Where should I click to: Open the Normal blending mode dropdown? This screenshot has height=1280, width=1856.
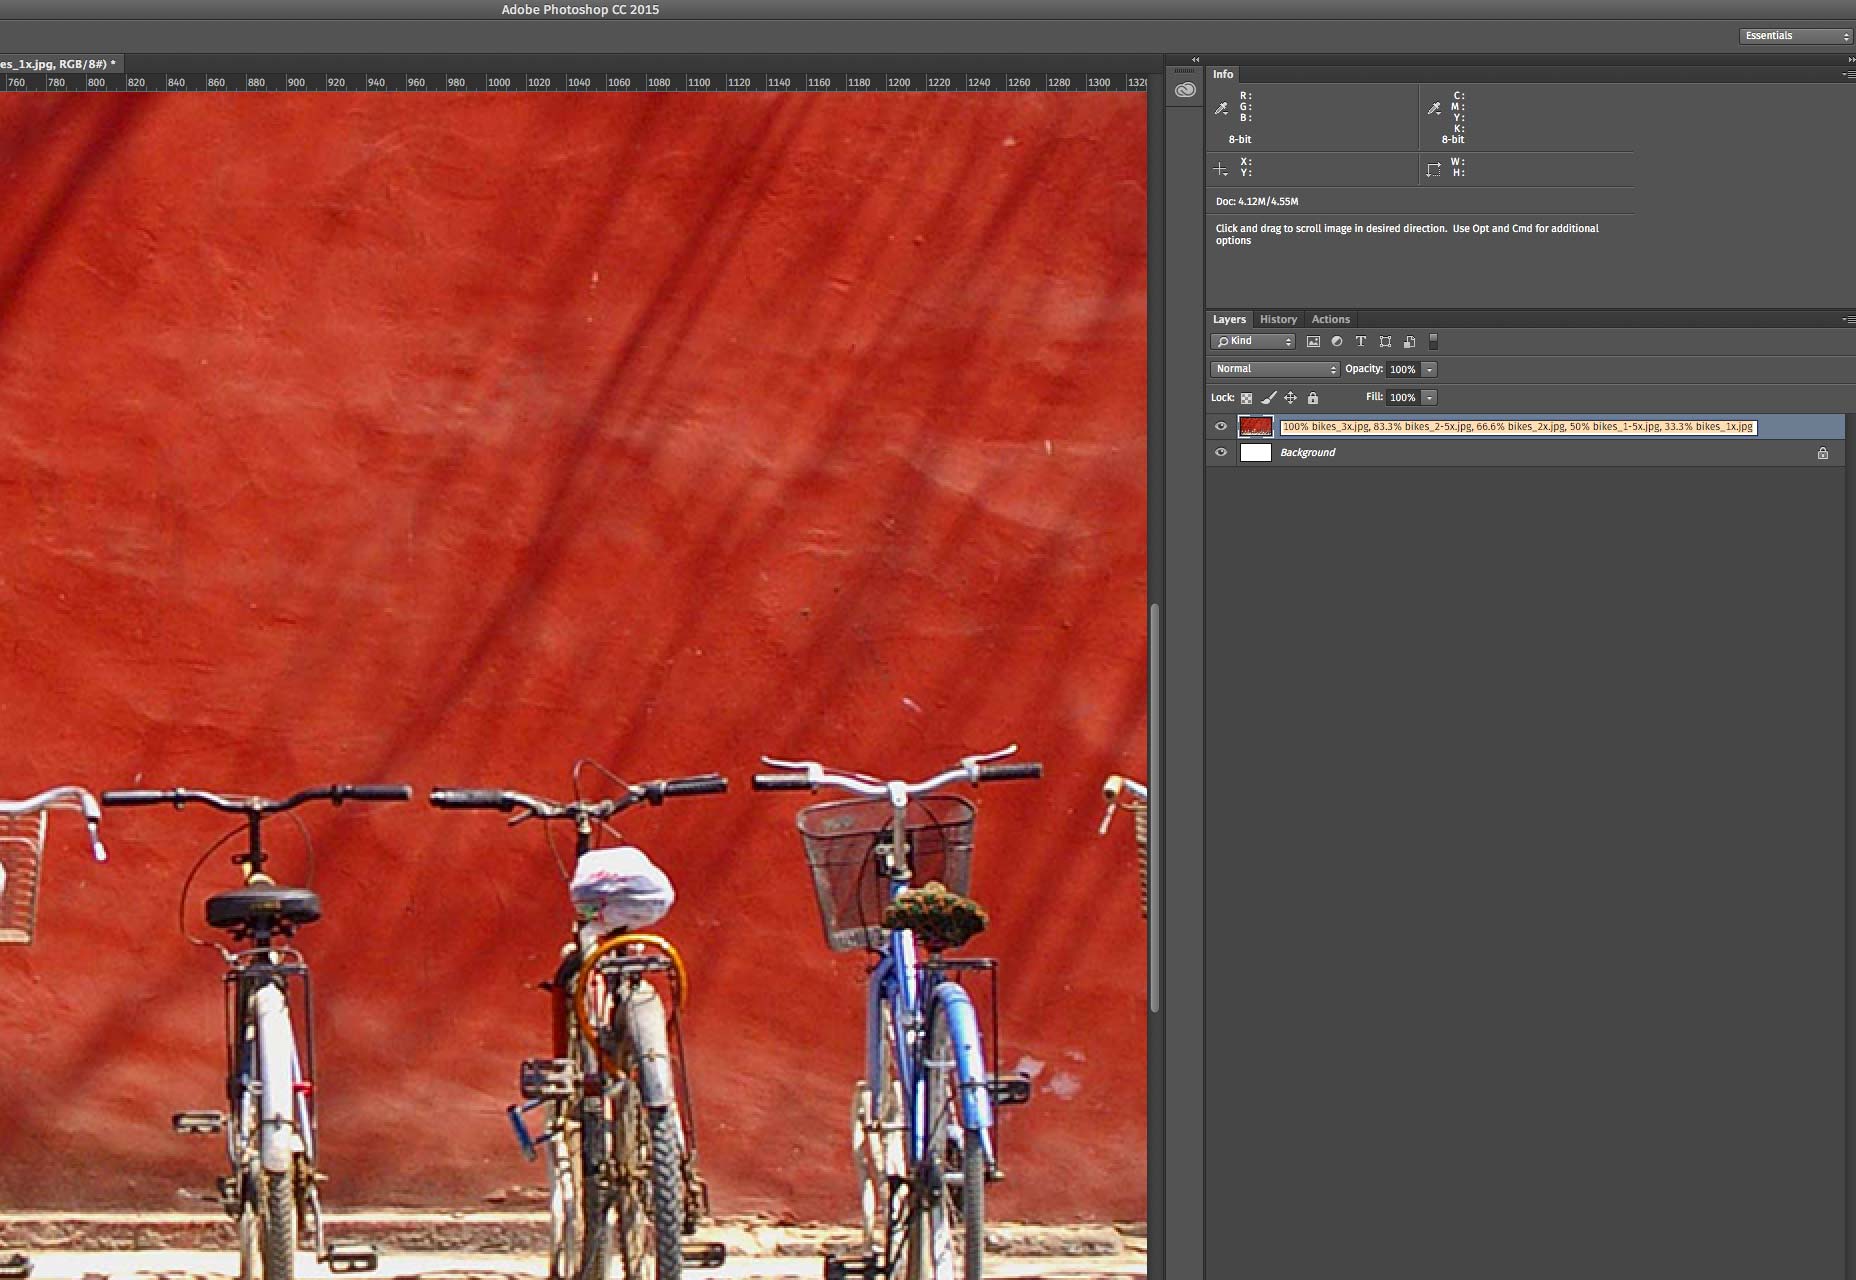[x=1275, y=369]
